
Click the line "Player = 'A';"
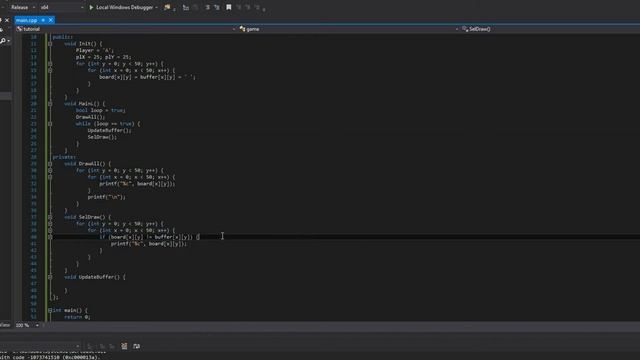[x=94, y=50]
